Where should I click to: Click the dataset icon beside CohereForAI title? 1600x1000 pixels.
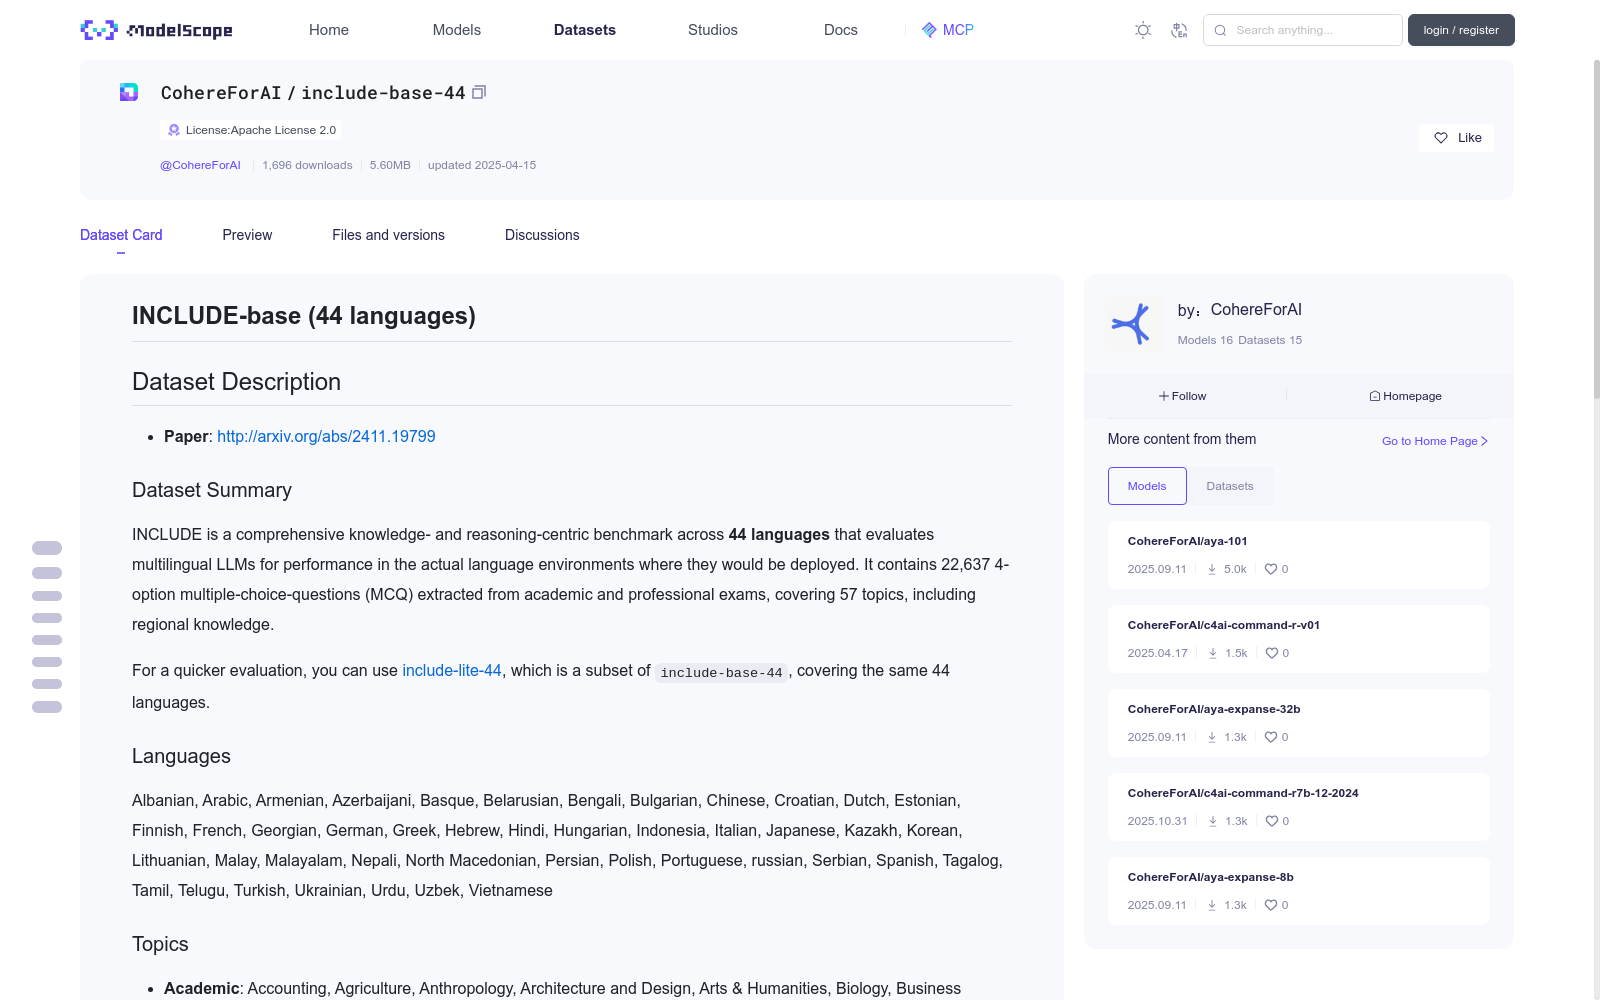click(129, 93)
